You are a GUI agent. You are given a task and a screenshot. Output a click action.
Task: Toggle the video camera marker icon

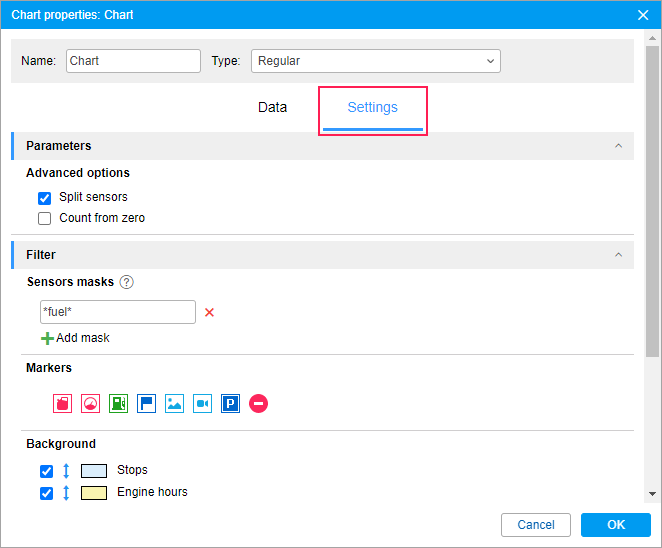pos(203,404)
